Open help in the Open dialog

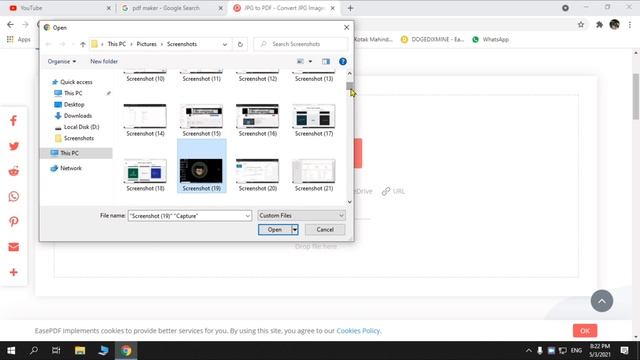[343, 61]
